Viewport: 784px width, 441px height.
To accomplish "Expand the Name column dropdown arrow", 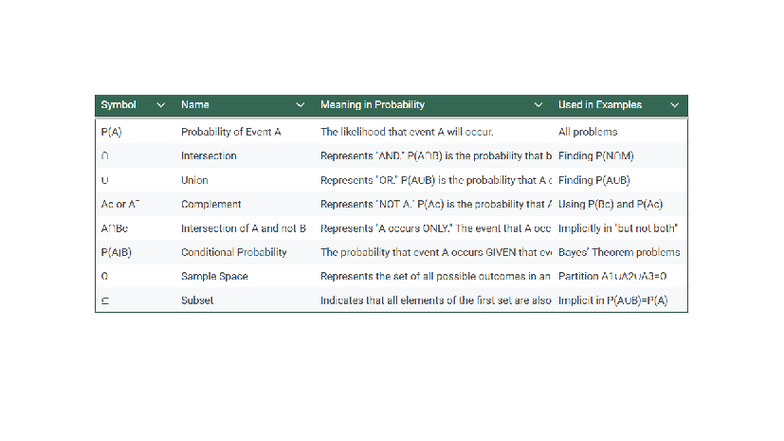I will (x=300, y=105).
